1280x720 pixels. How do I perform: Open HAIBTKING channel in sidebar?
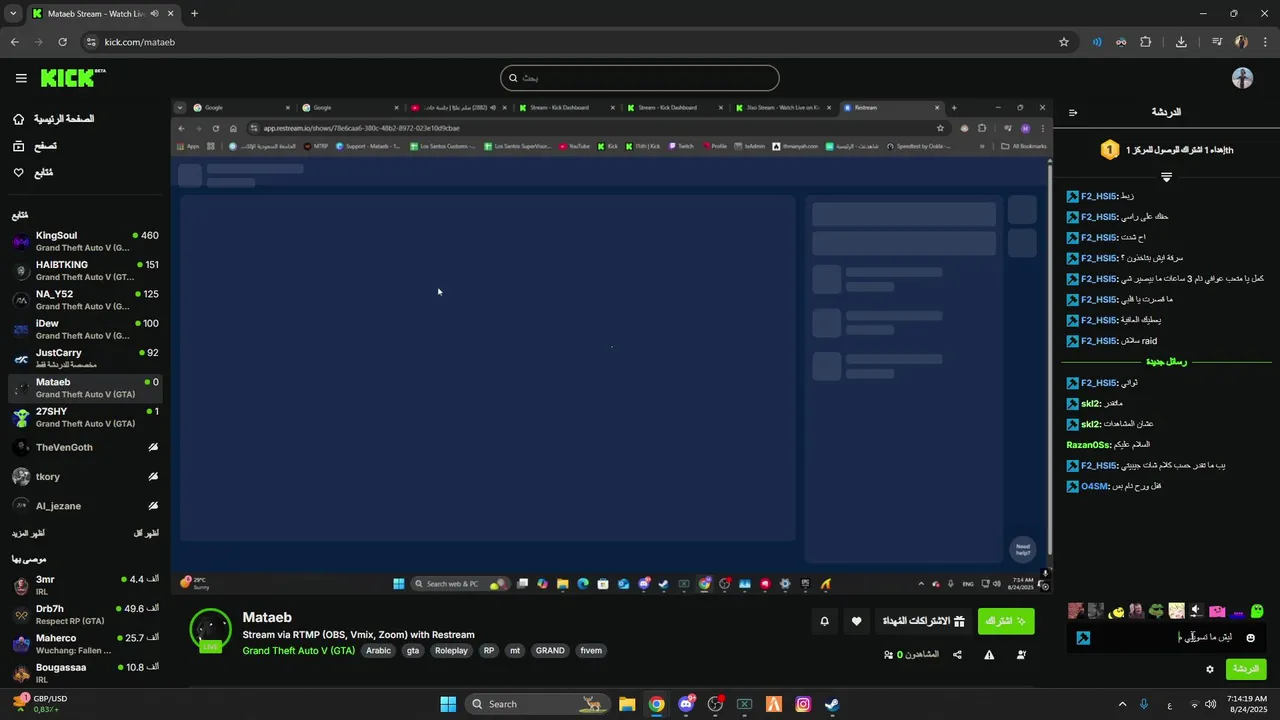tap(85, 270)
